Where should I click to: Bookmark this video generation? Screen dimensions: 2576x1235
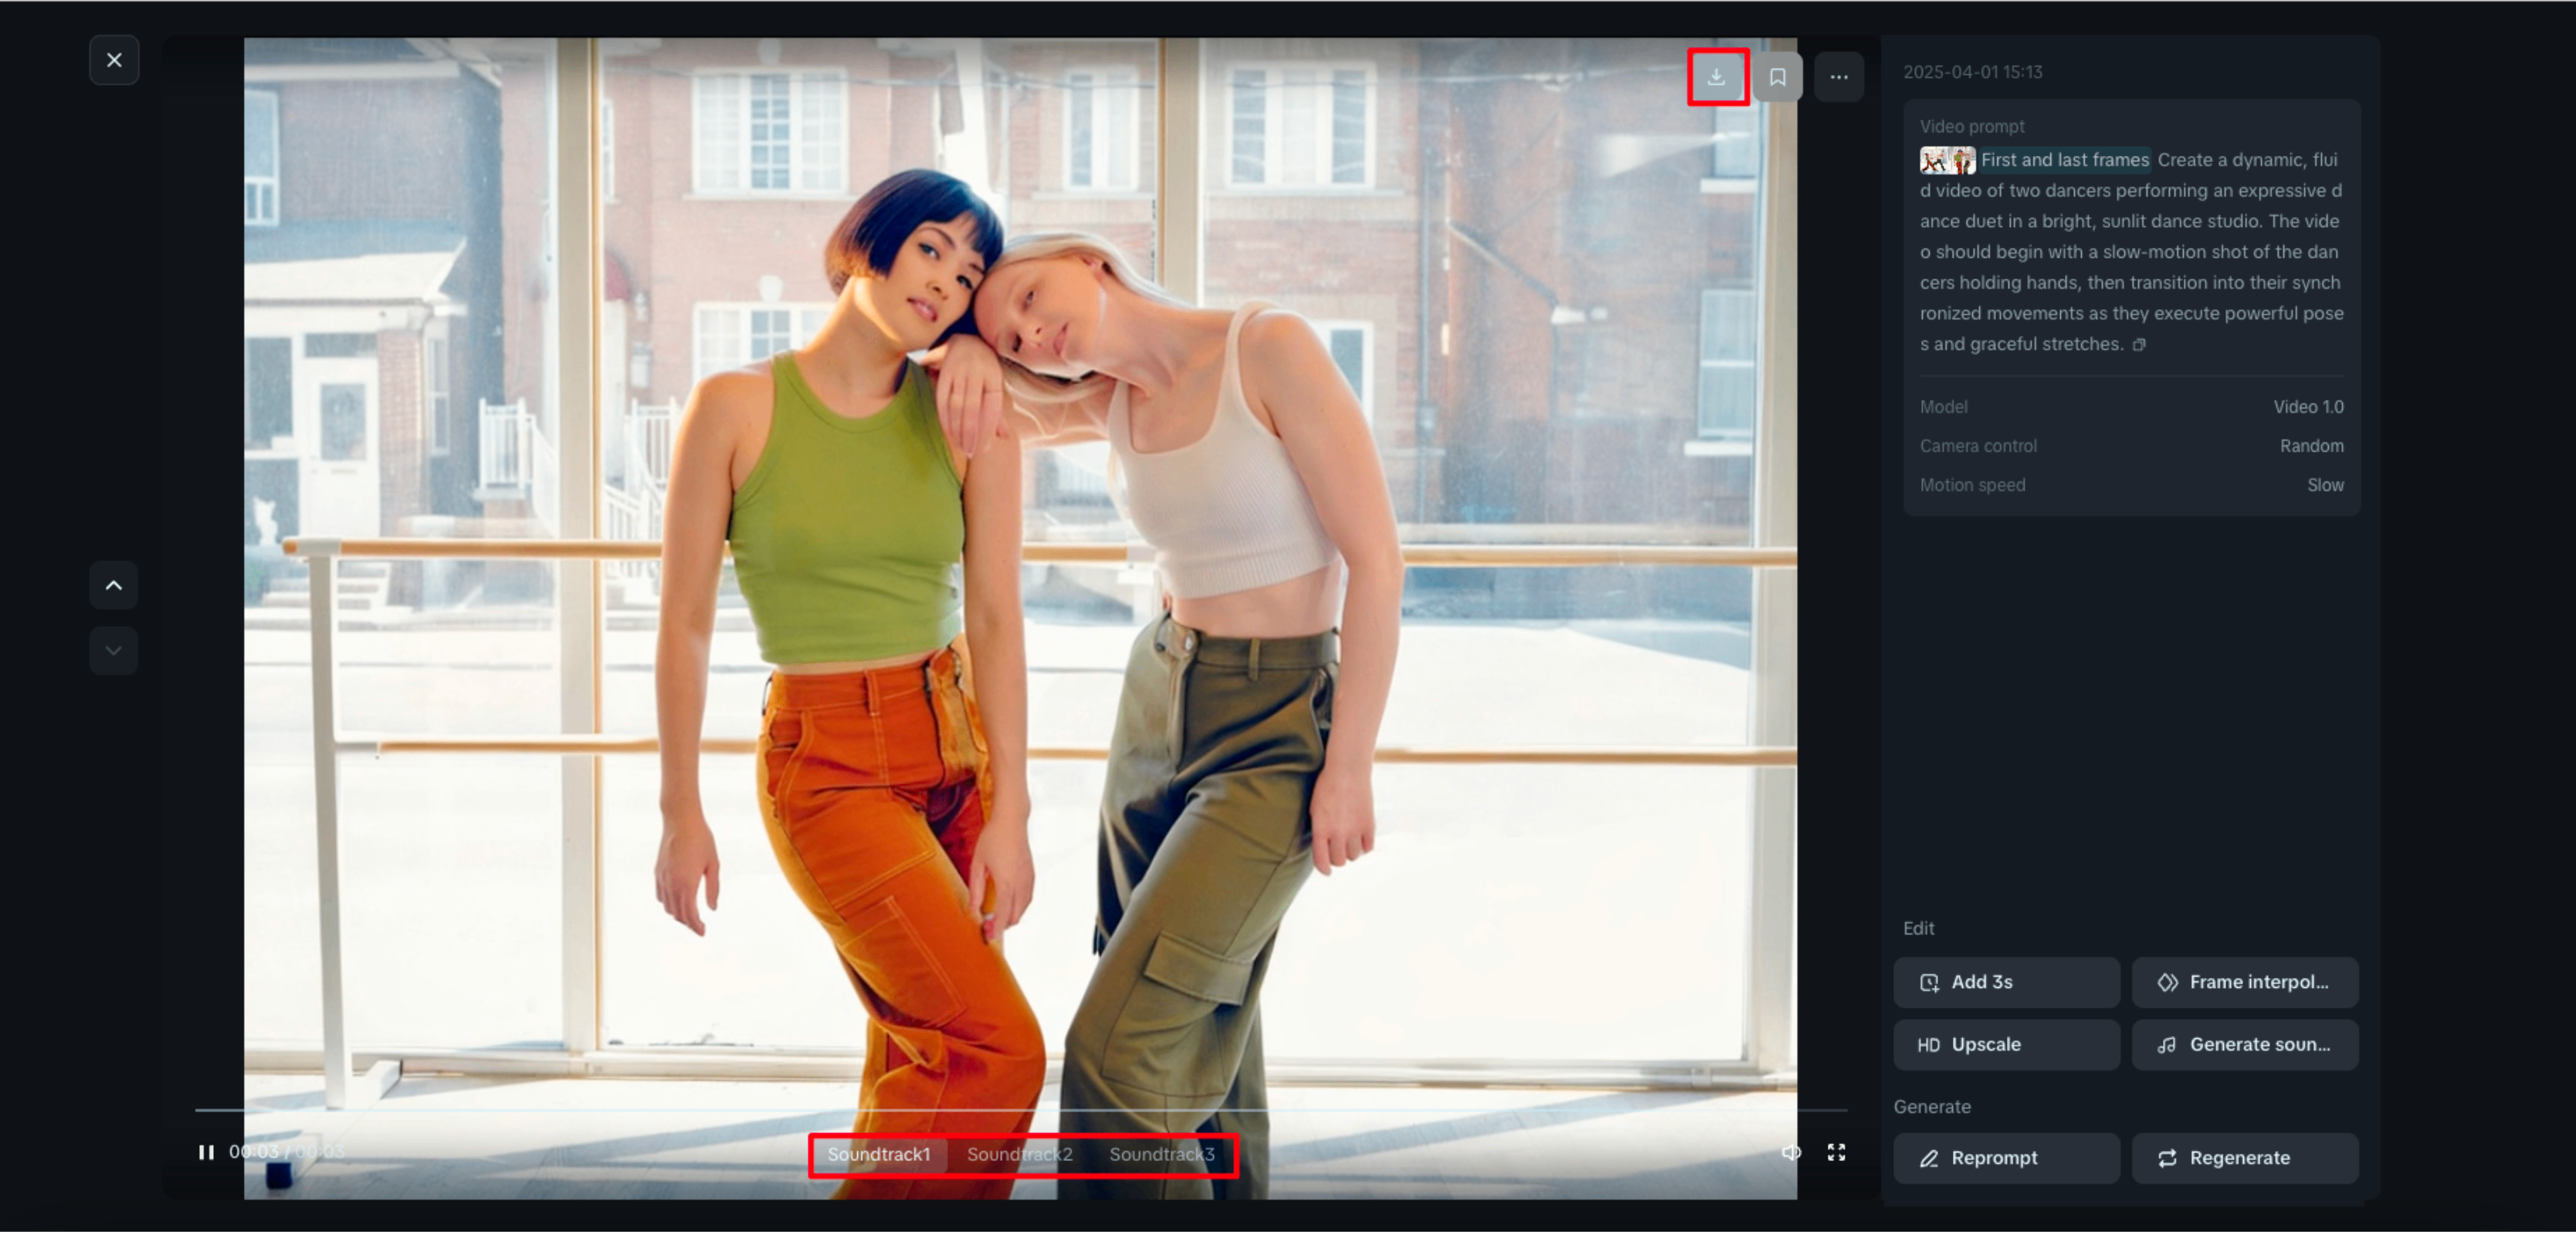(x=1778, y=76)
